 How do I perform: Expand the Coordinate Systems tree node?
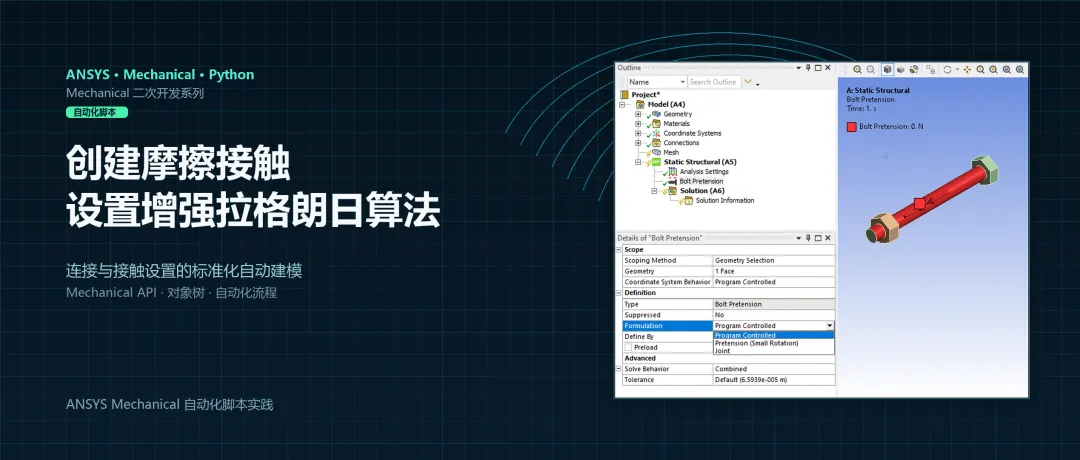point(638,134)
